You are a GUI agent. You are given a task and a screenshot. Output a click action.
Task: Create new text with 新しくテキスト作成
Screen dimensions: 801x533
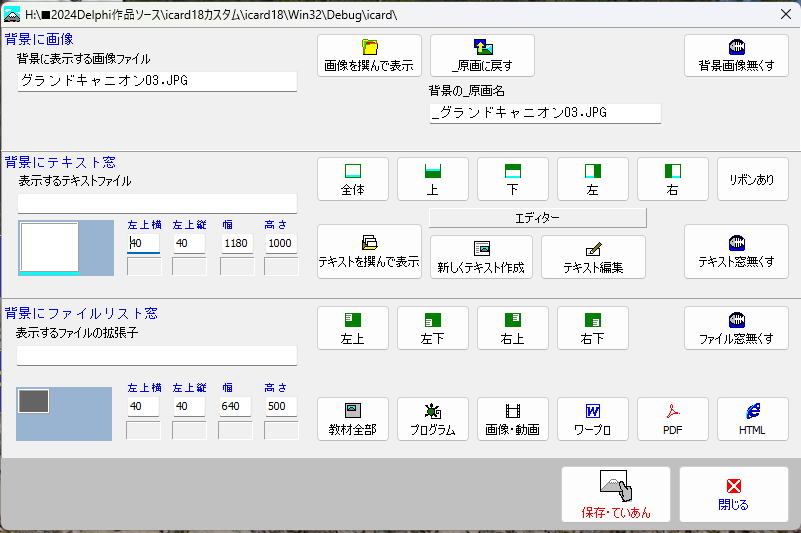481,257
